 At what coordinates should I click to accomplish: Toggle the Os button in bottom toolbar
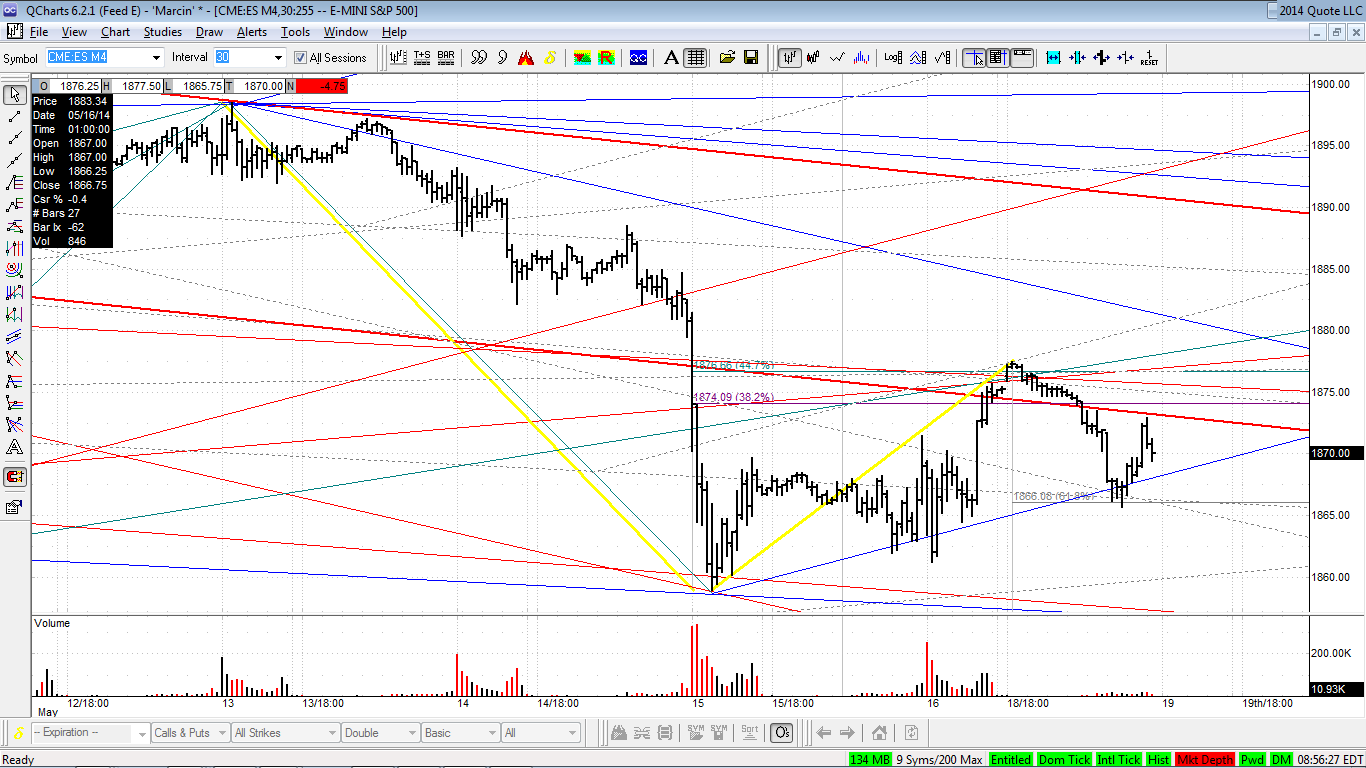[x=782, y=733]
